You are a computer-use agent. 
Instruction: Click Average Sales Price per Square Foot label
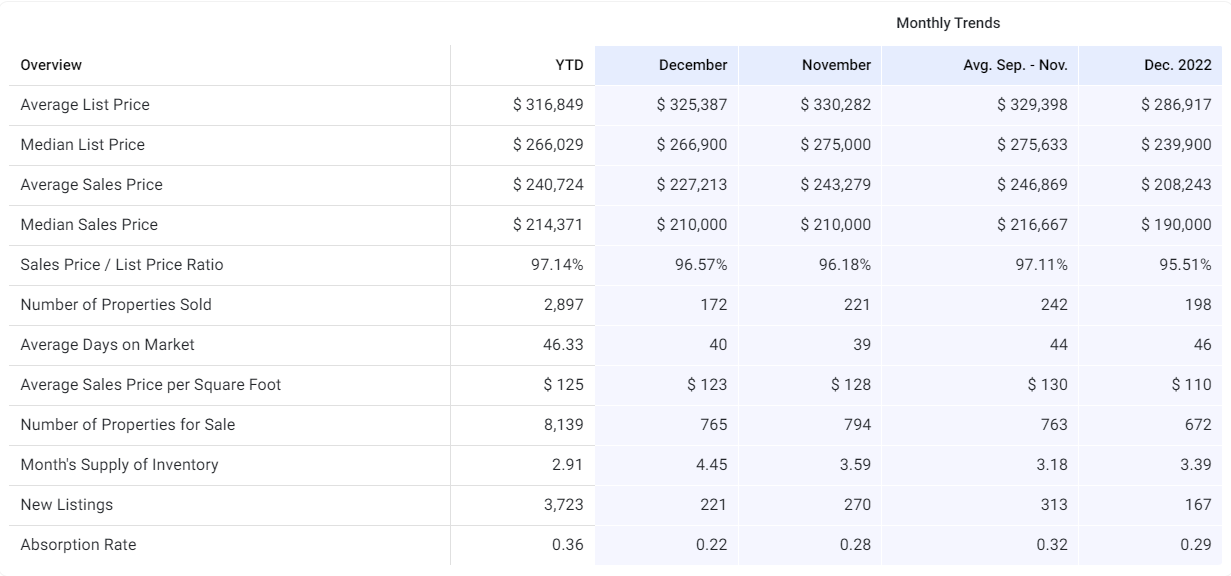(x=150, y=385)
